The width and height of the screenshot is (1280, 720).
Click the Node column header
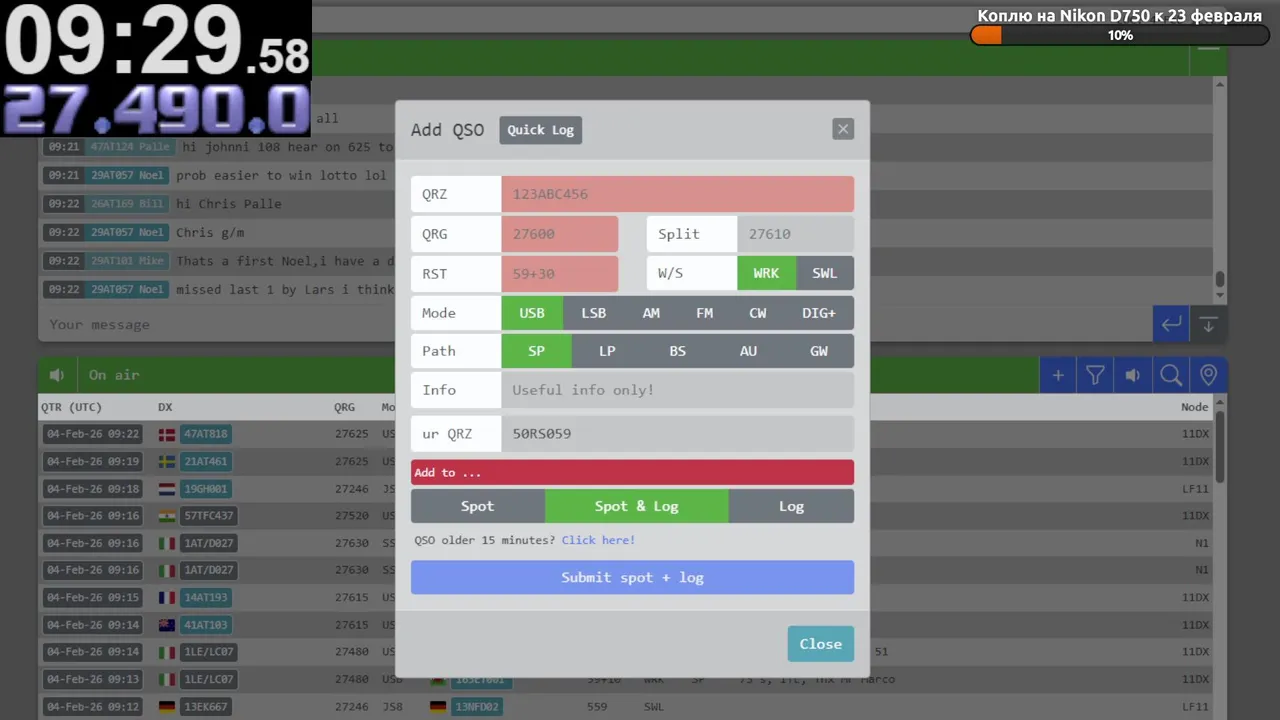pos(1195,407)
